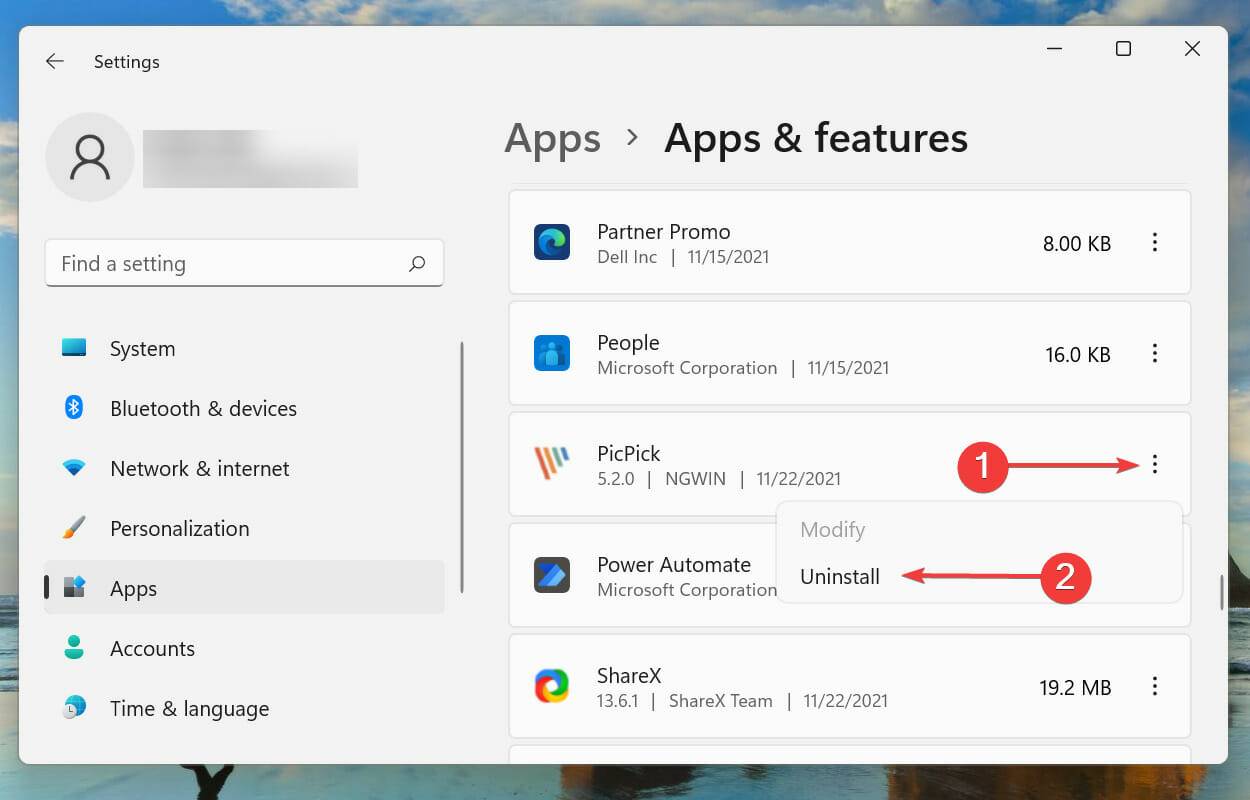Click the People app icon
Viewport: 1250px width, 800px height.
tap(551, 354)
